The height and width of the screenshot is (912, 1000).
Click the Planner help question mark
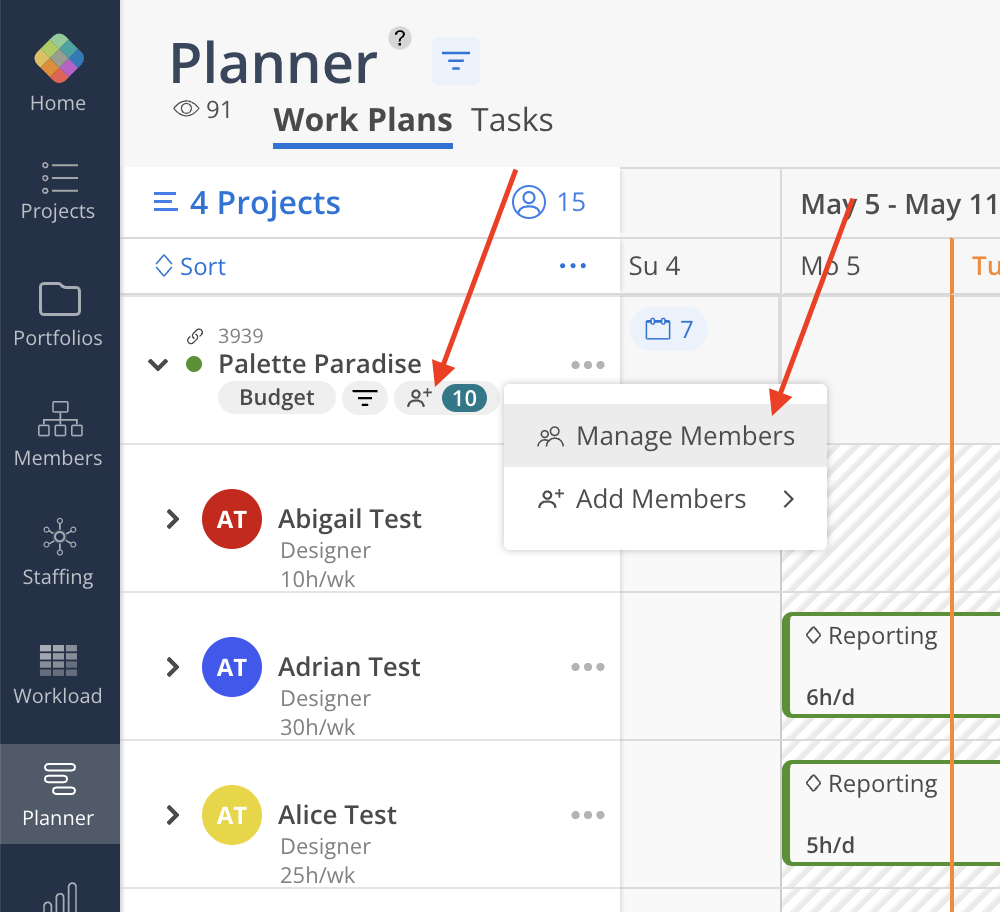400,38
